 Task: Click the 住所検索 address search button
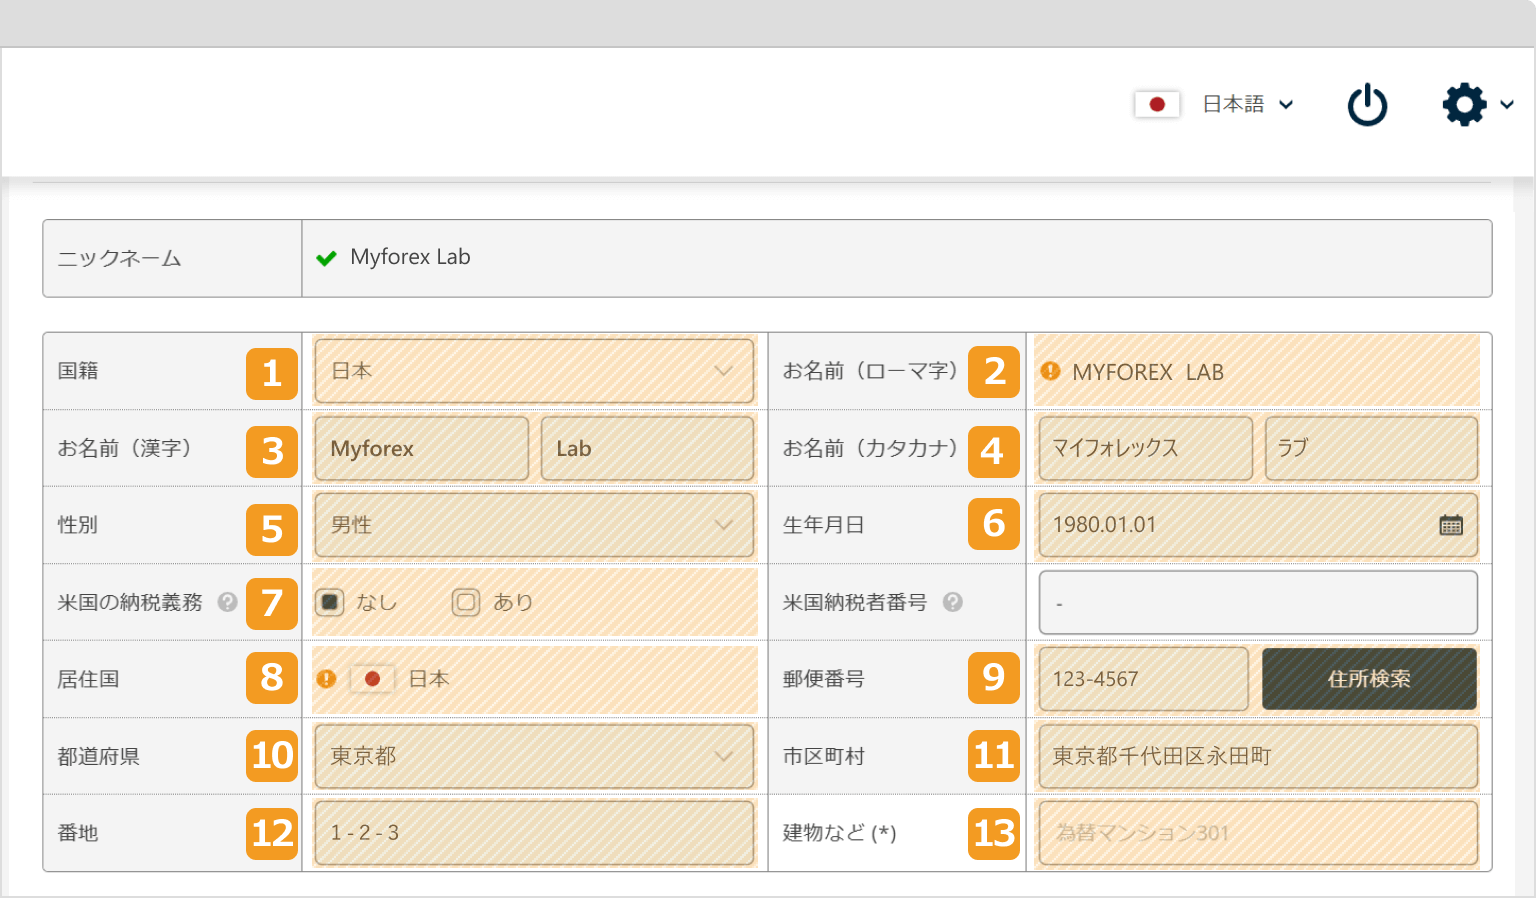point(1369,679)
